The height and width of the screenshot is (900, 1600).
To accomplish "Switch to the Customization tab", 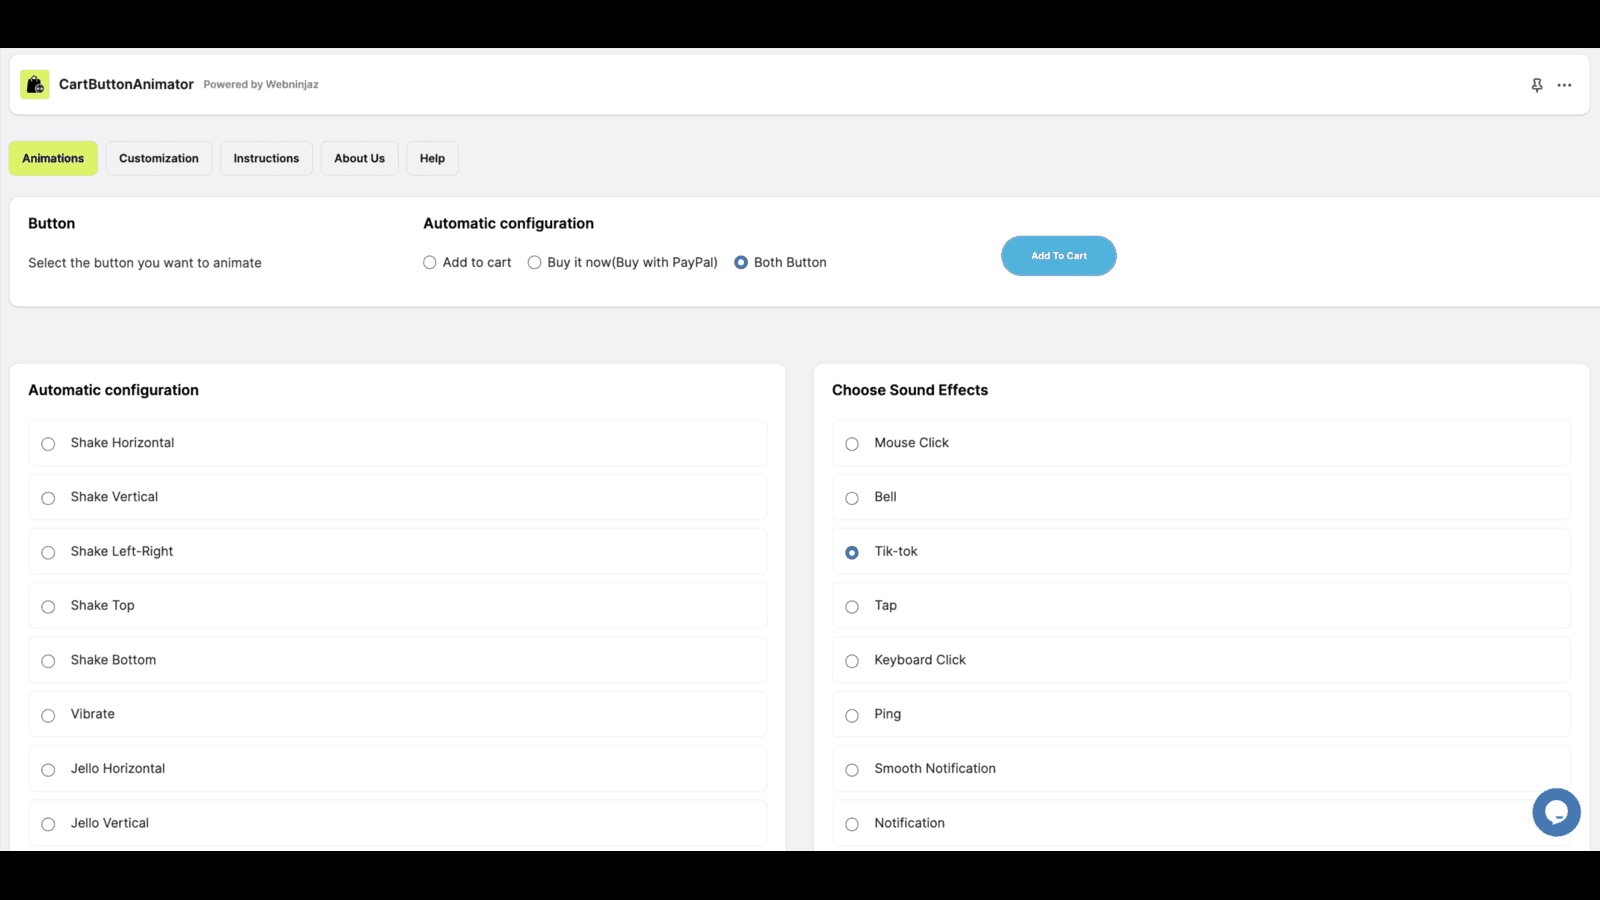I will tap(158, 158).
